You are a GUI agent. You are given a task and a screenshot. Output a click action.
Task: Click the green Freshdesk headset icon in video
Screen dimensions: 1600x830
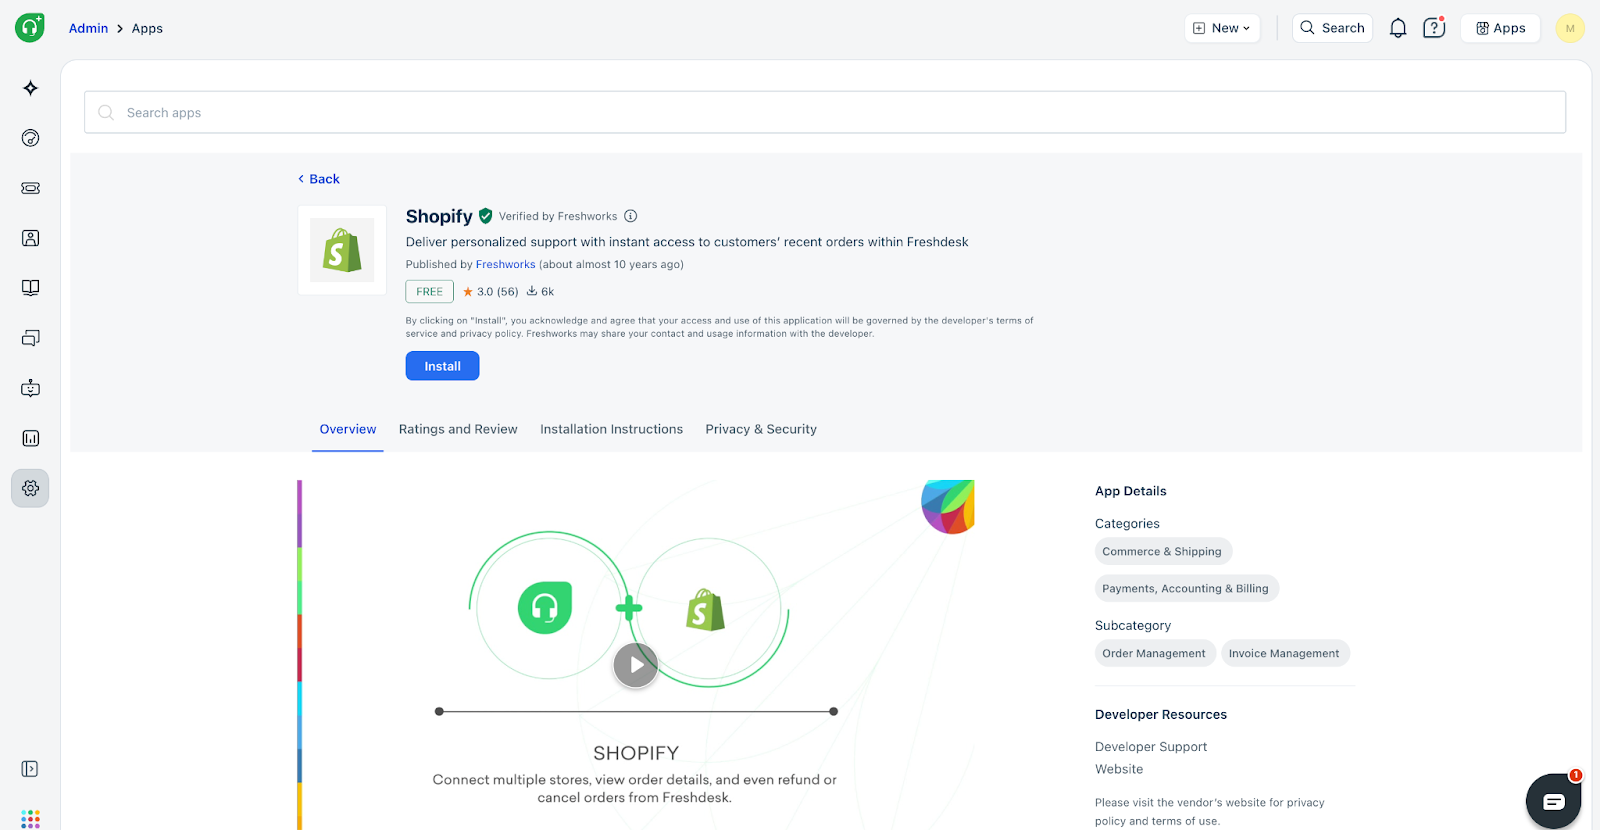(x=545, y=608)
